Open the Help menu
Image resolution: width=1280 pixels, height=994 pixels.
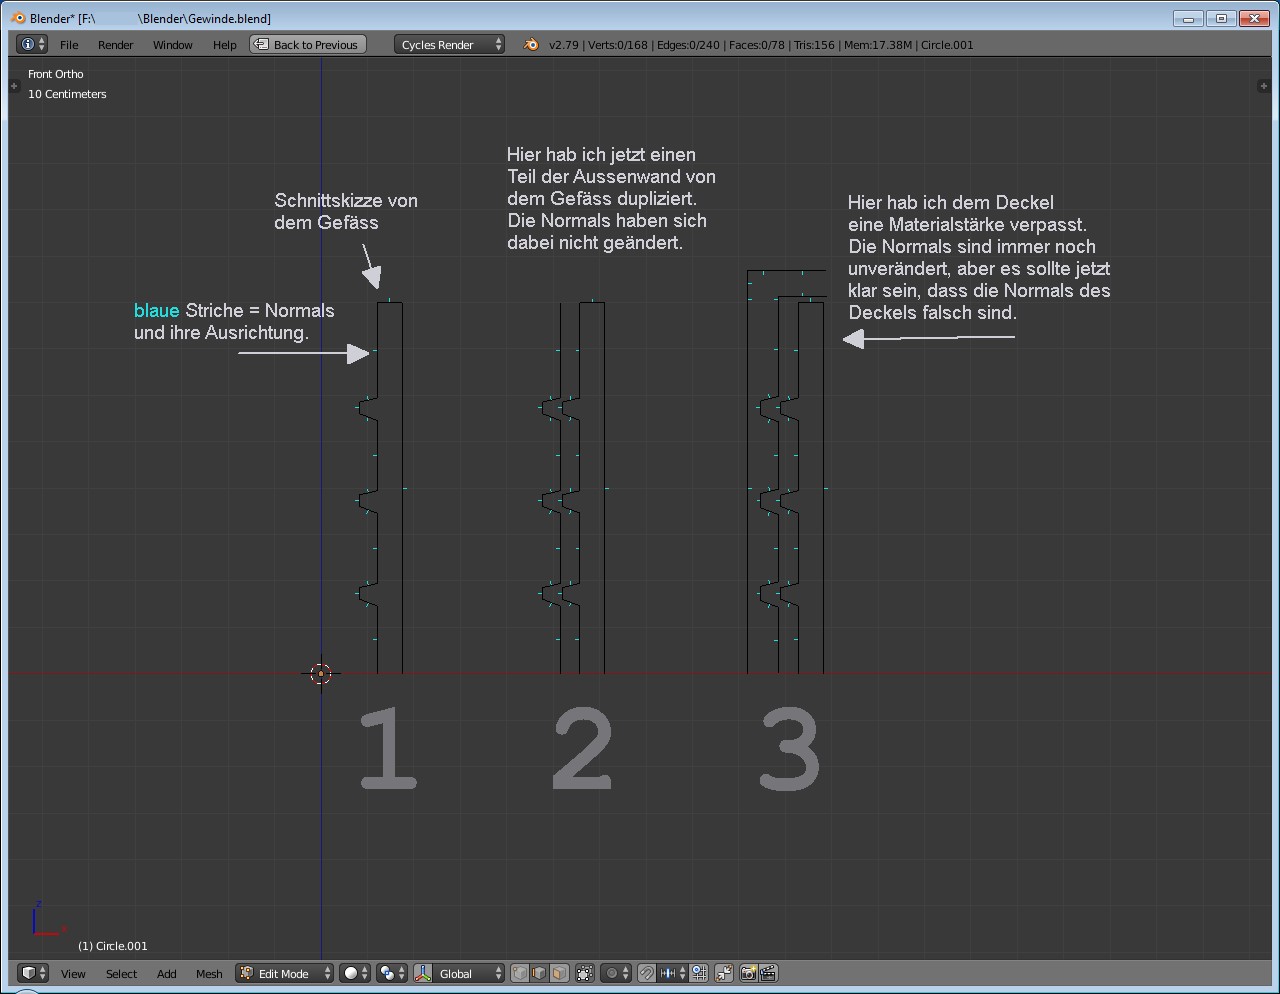225,44
